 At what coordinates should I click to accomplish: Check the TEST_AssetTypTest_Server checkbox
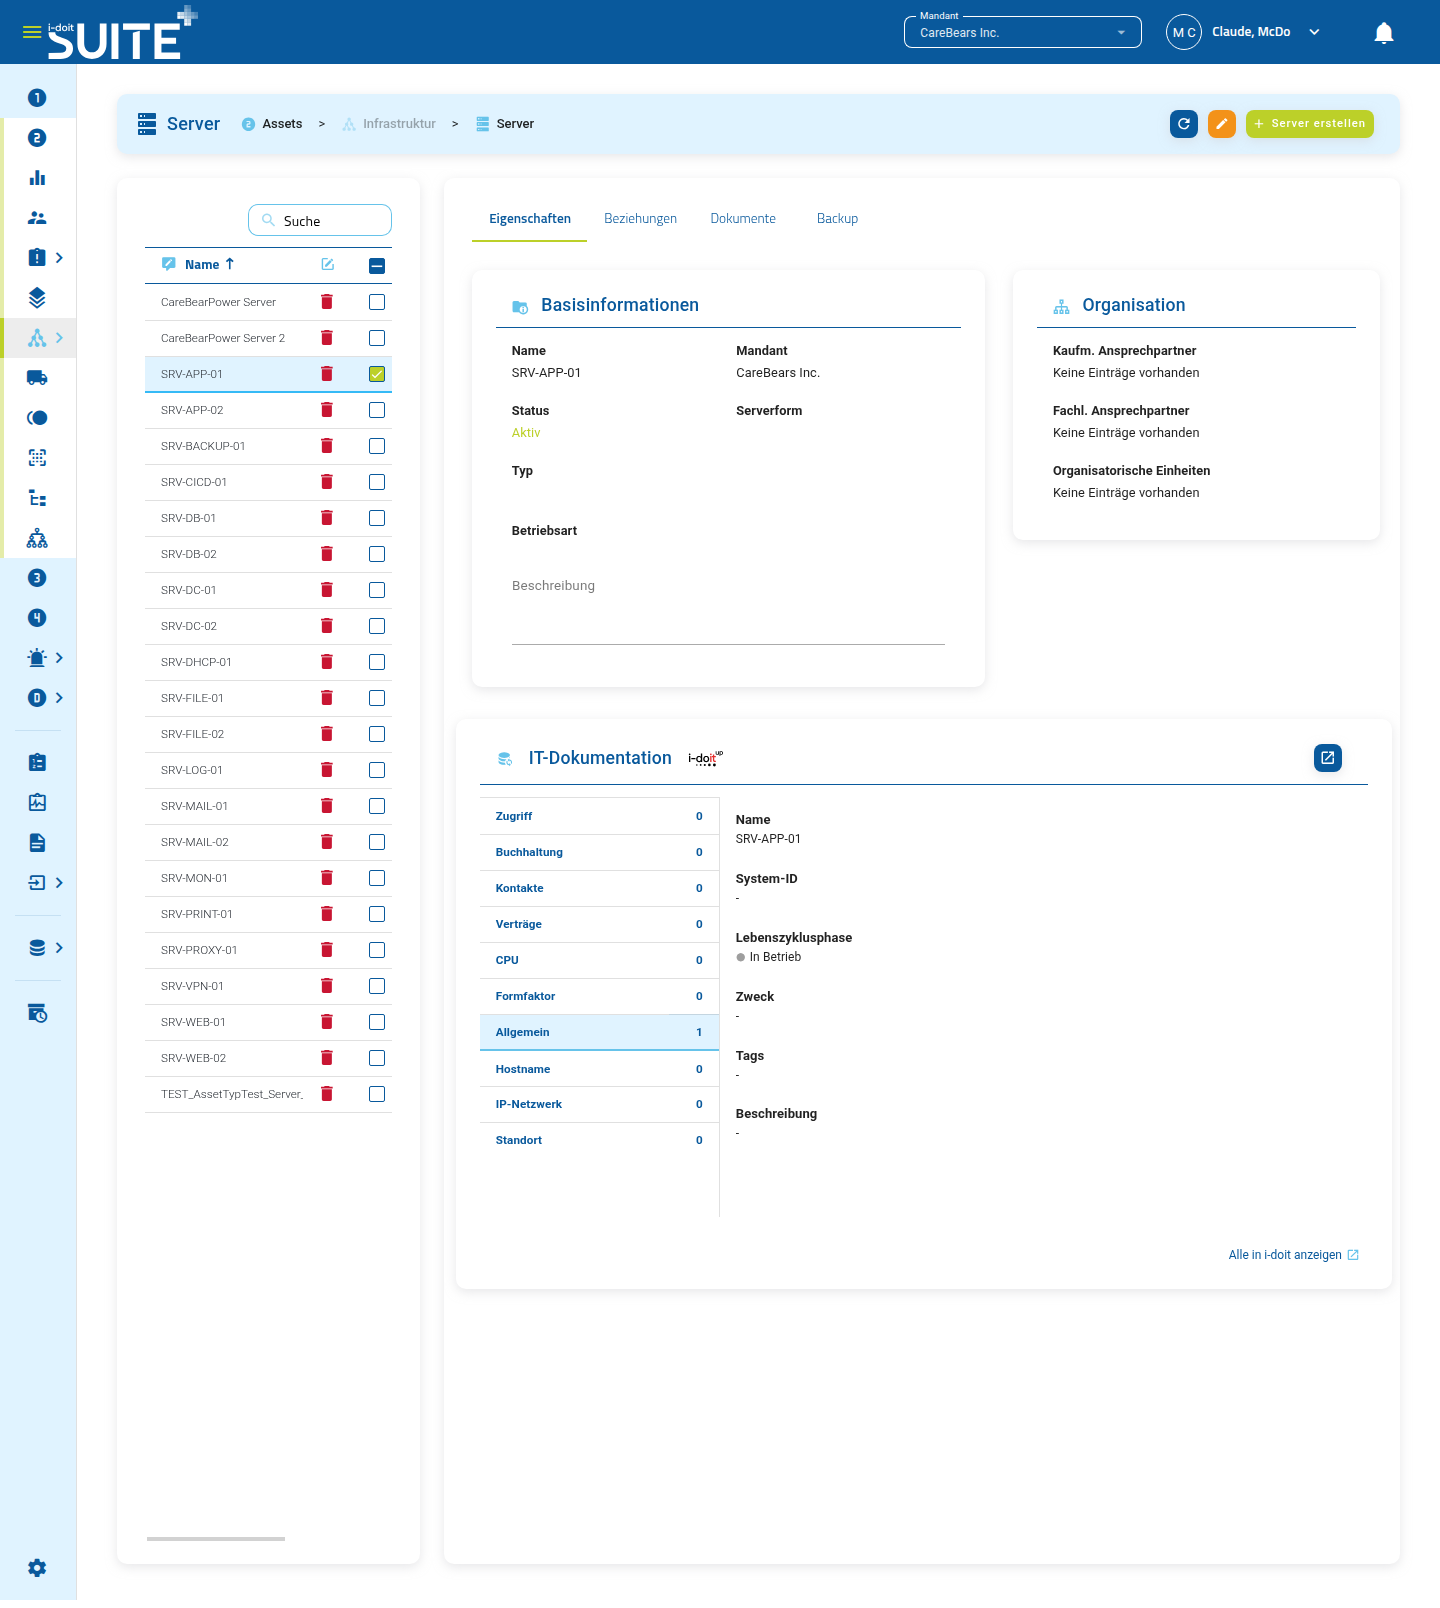(377, 1094)
